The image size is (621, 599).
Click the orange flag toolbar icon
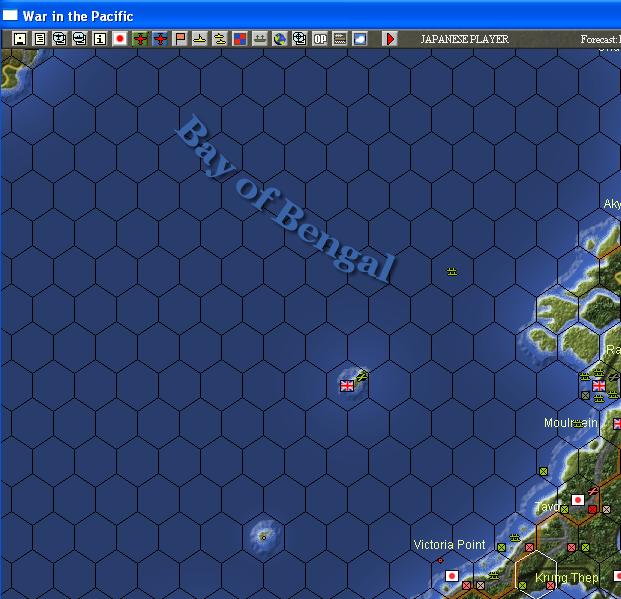(180, 39)
